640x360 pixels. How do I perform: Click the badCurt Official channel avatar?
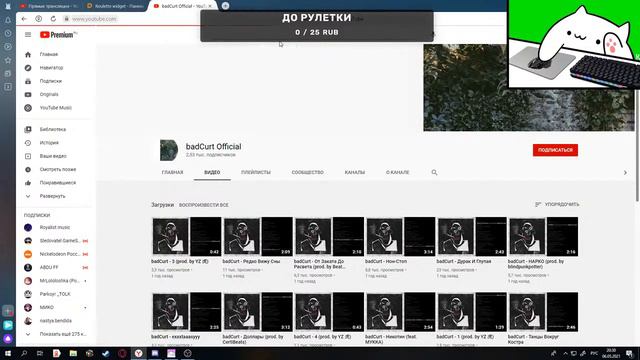tap(169, 150)
